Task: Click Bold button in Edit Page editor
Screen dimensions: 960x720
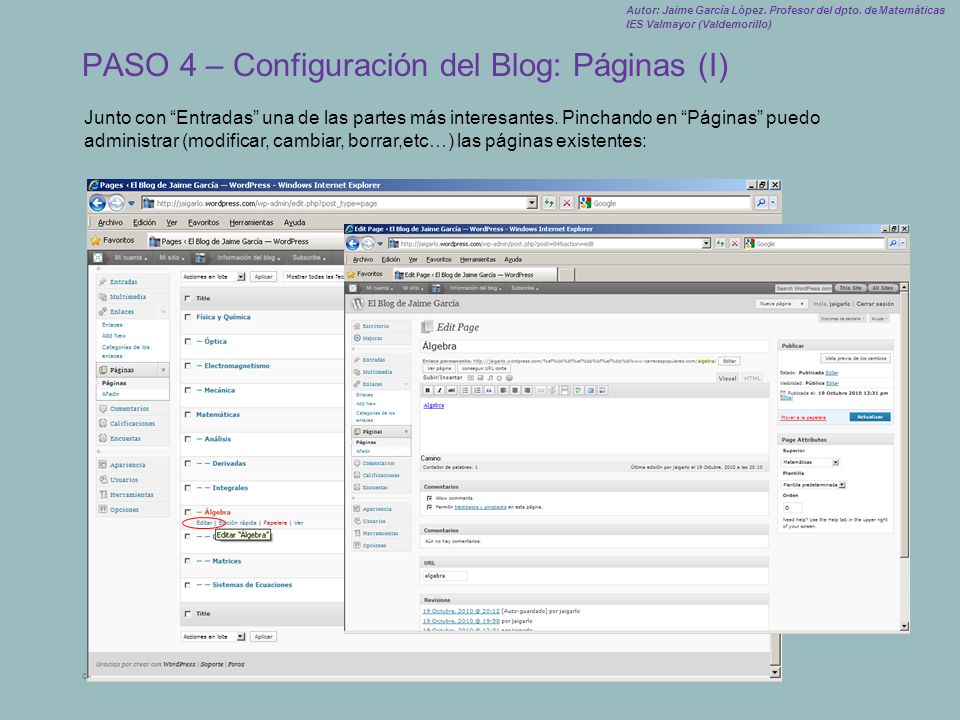Action: (x=428, y=390)
